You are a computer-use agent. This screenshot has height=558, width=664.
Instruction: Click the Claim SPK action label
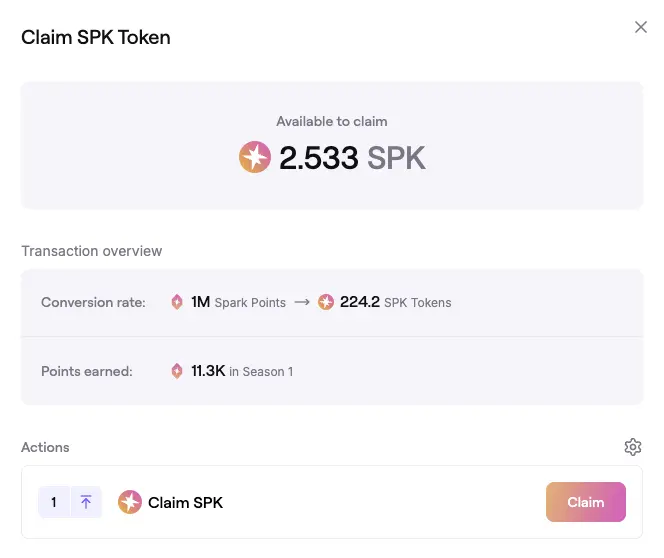click(185, 503)
